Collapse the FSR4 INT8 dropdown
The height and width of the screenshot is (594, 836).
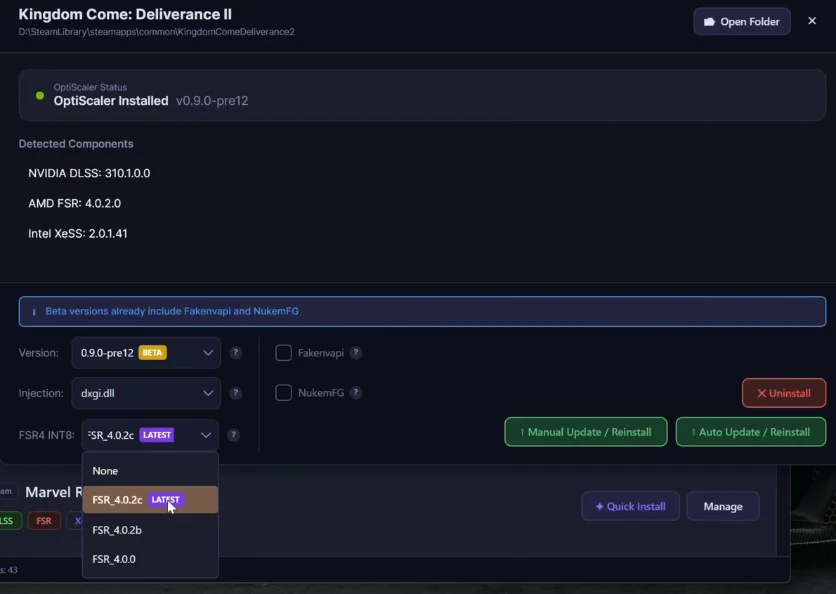tap(150, 435)
